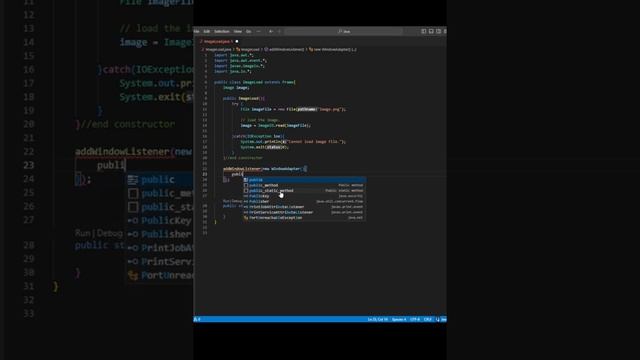This screenshot has height=360, width=640.
Task: Choose the 'public_method' snippet suggestion
Action: pyautogui.click(x=304, y=185)
